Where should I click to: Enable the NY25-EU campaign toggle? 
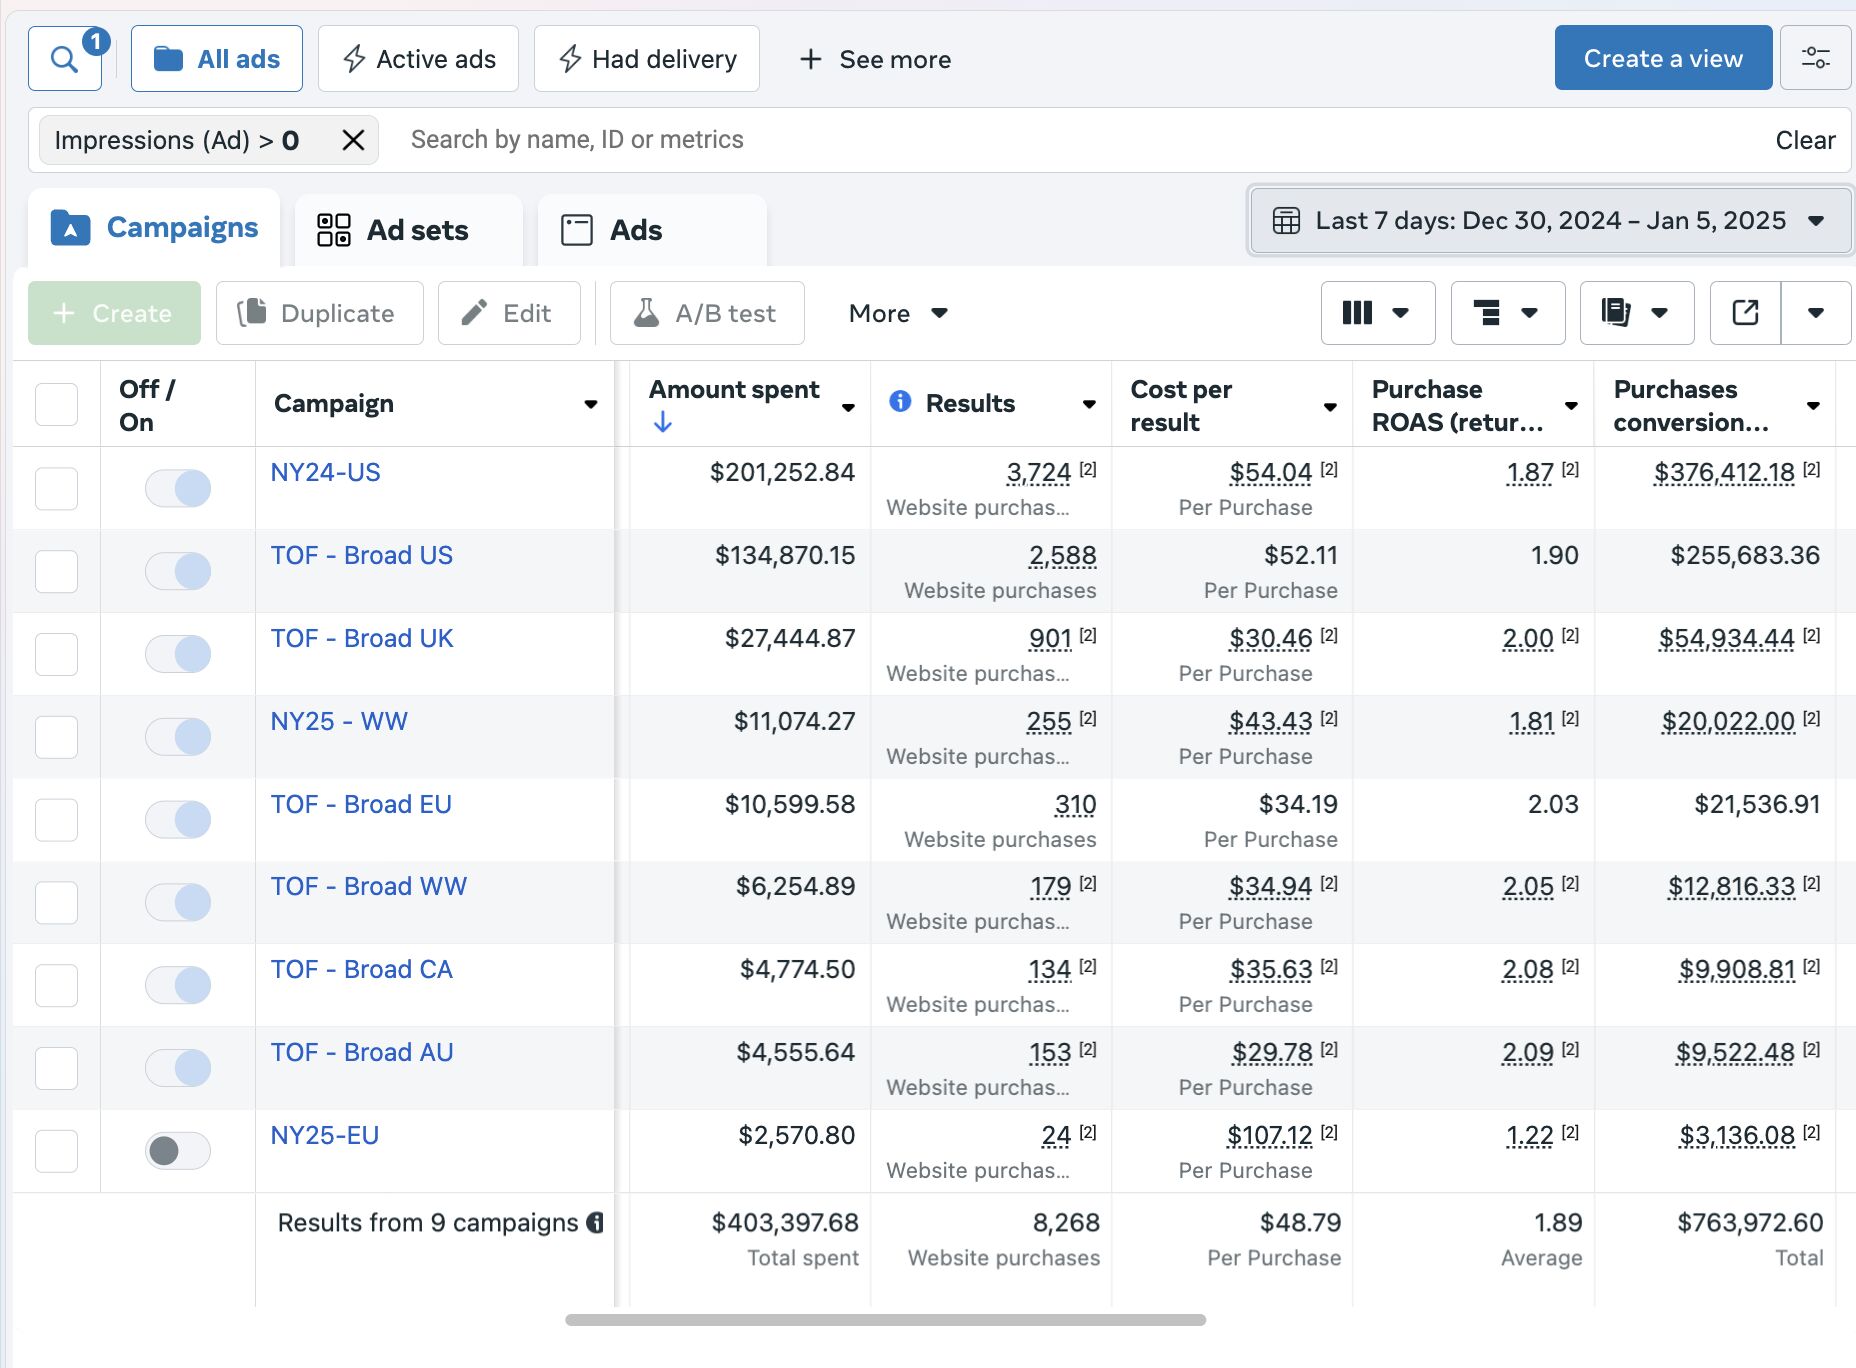pyautogui.click(x=178, y=1151)
